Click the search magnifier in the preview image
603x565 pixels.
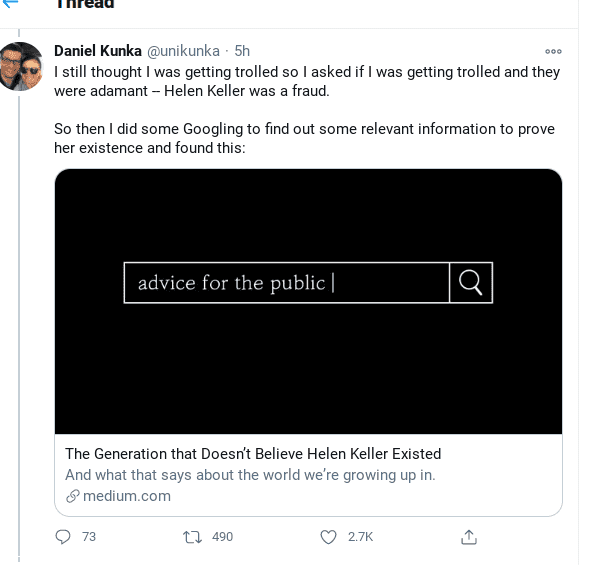pos(471,283)
